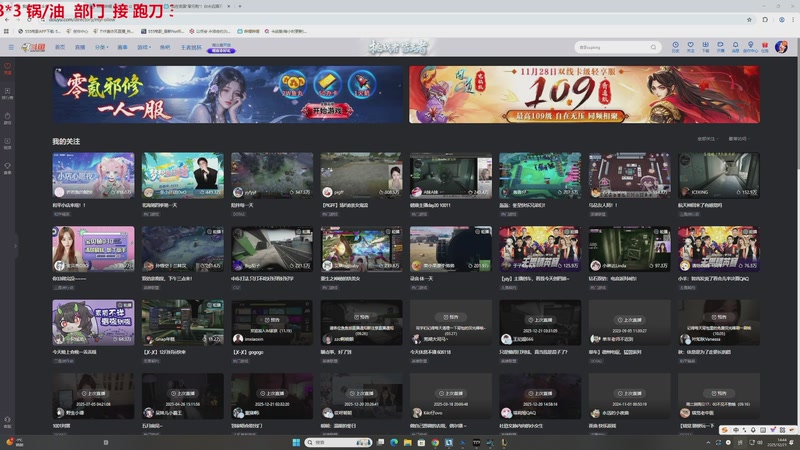This screenshot has width=800, height=450.
Task: Open the 鱼吧 nav tab
Action: pos(165,47)
